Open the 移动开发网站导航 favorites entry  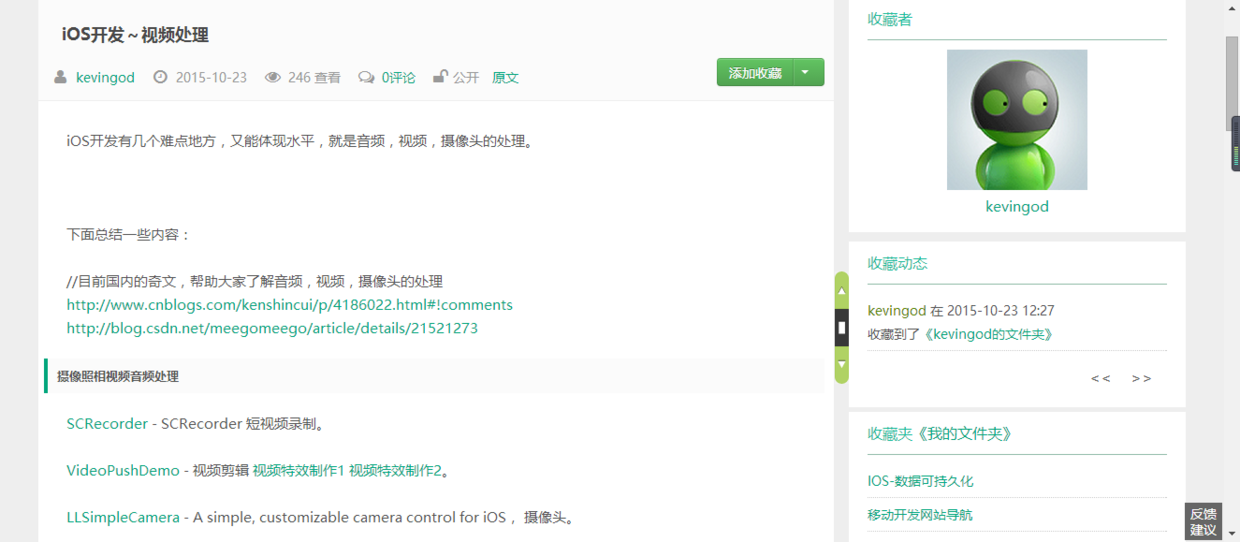pos(920,515)
